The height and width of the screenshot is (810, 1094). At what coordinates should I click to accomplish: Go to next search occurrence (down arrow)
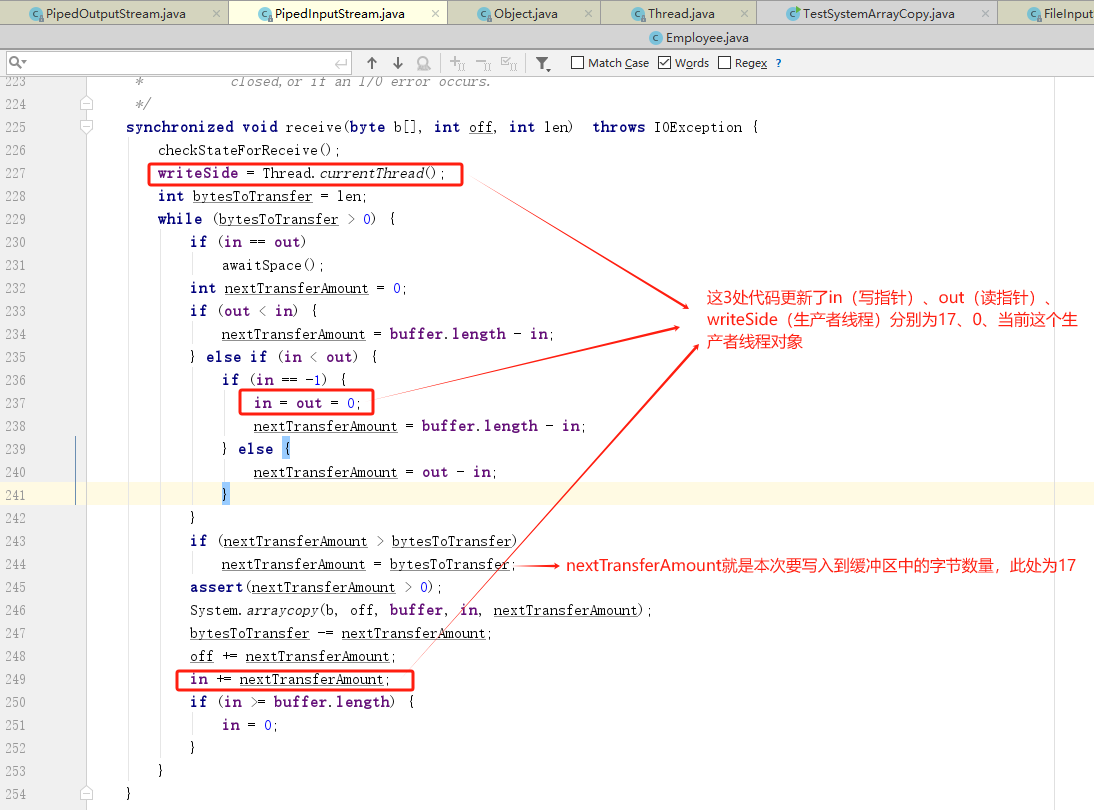click(398, 63)
